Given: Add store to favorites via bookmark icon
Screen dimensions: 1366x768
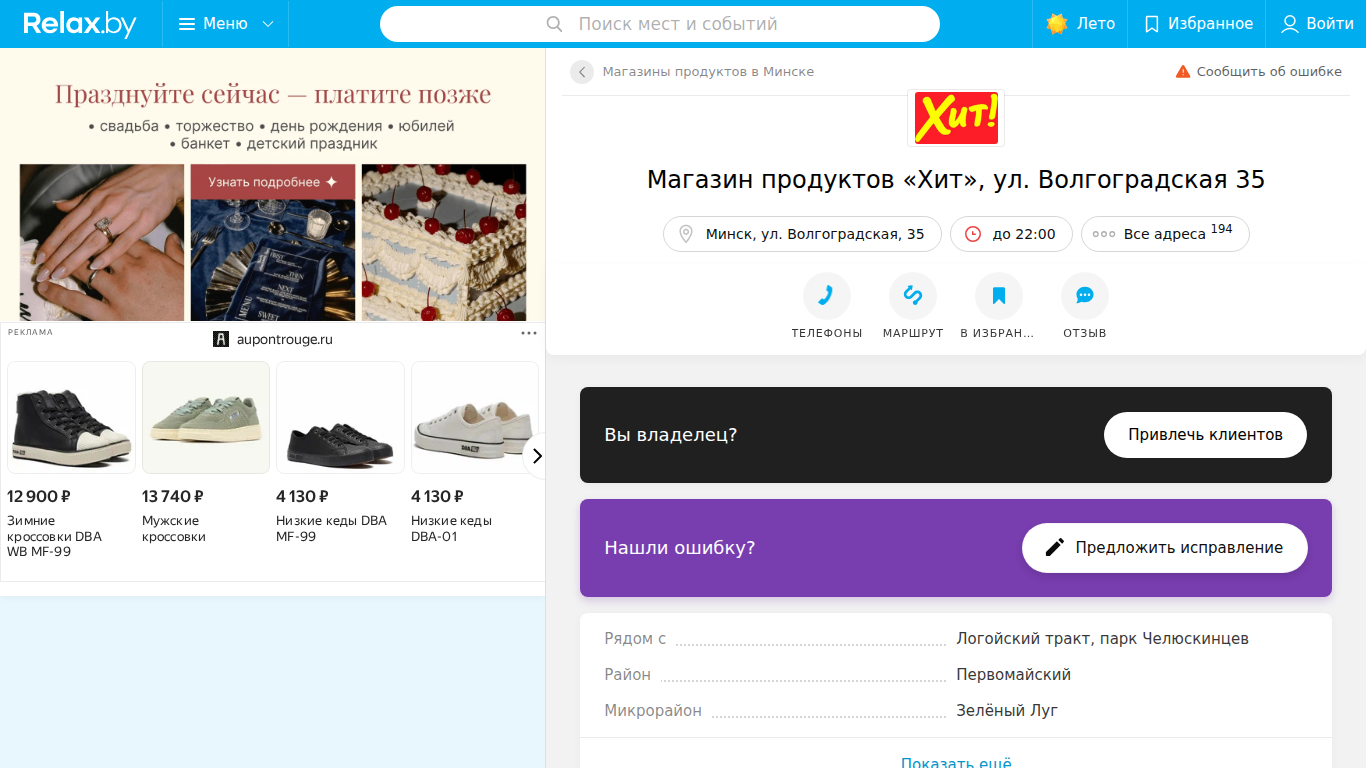Looking at the screenshot, I should coord(999,296).
